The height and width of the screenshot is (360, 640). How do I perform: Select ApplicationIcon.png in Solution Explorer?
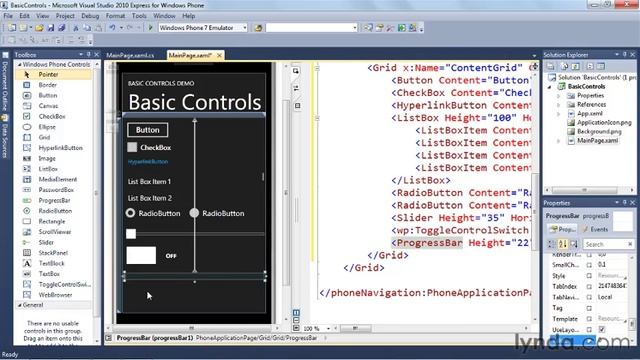604,122
